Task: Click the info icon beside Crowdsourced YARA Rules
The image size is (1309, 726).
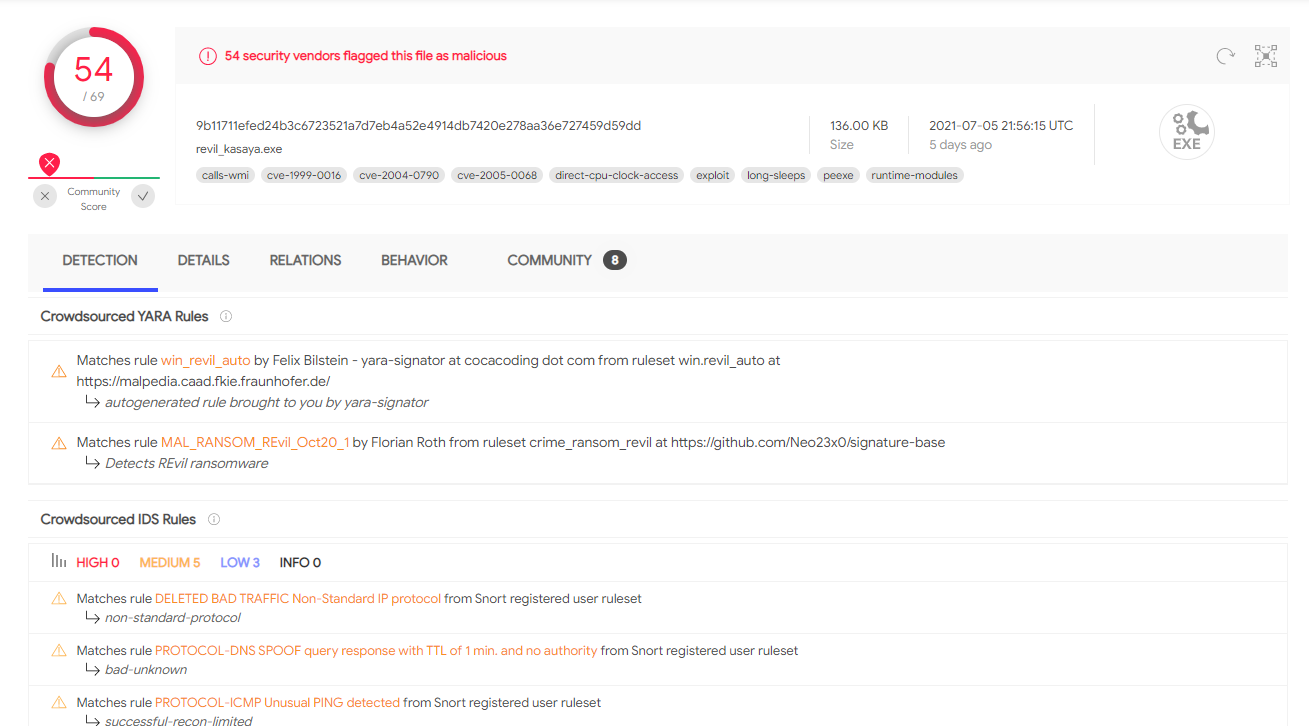Action: 226,316
